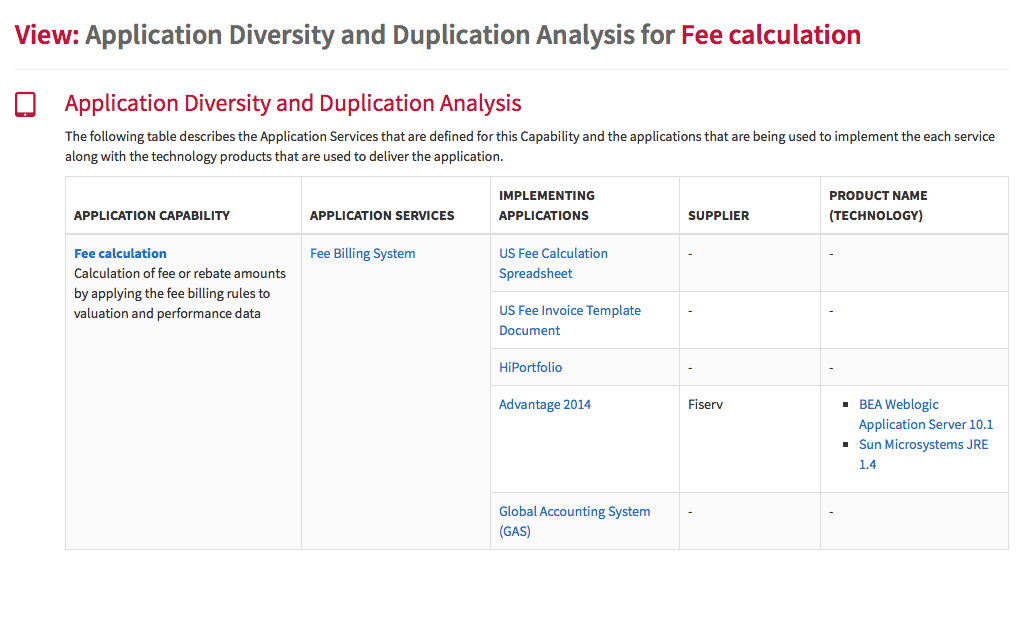Click the Implementing Applications column header
This screenshot has height=641, width=1024.
tap(547, 206)
